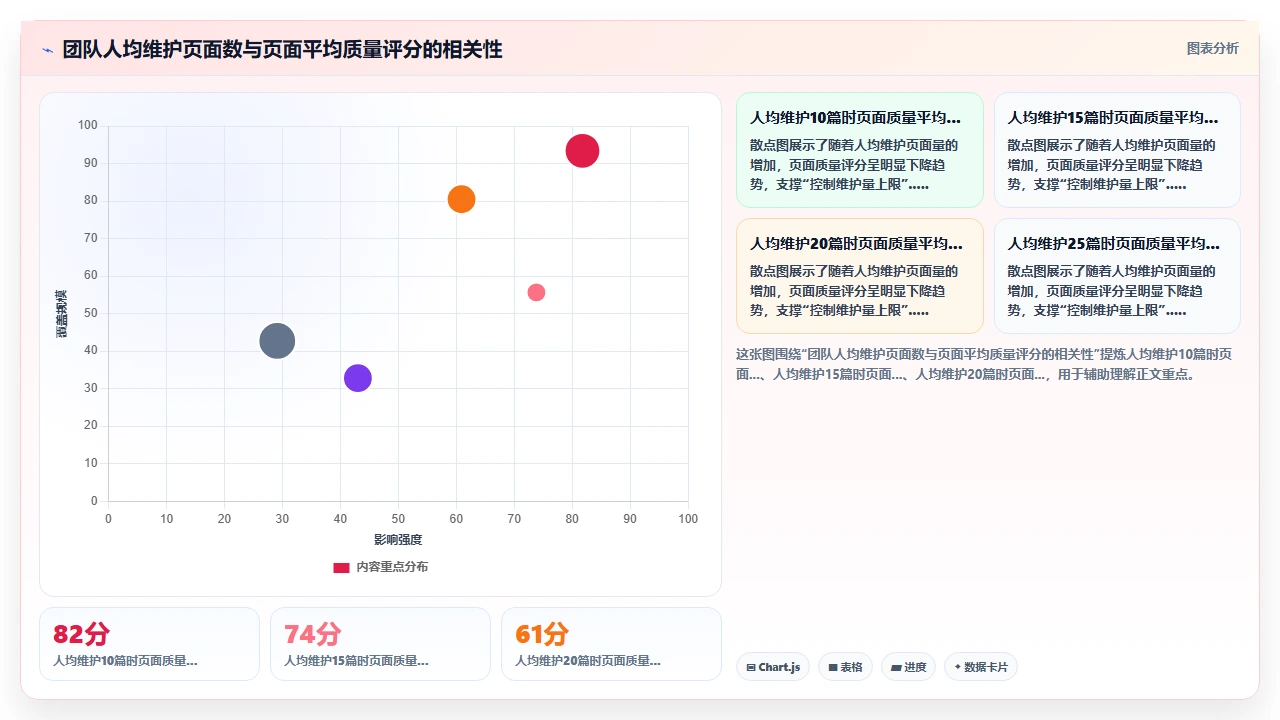This screenshot has height=720, width=1280.
Task: Toggle the 内容重点分布 legend color swatch
Action: [x=341, y=568]
